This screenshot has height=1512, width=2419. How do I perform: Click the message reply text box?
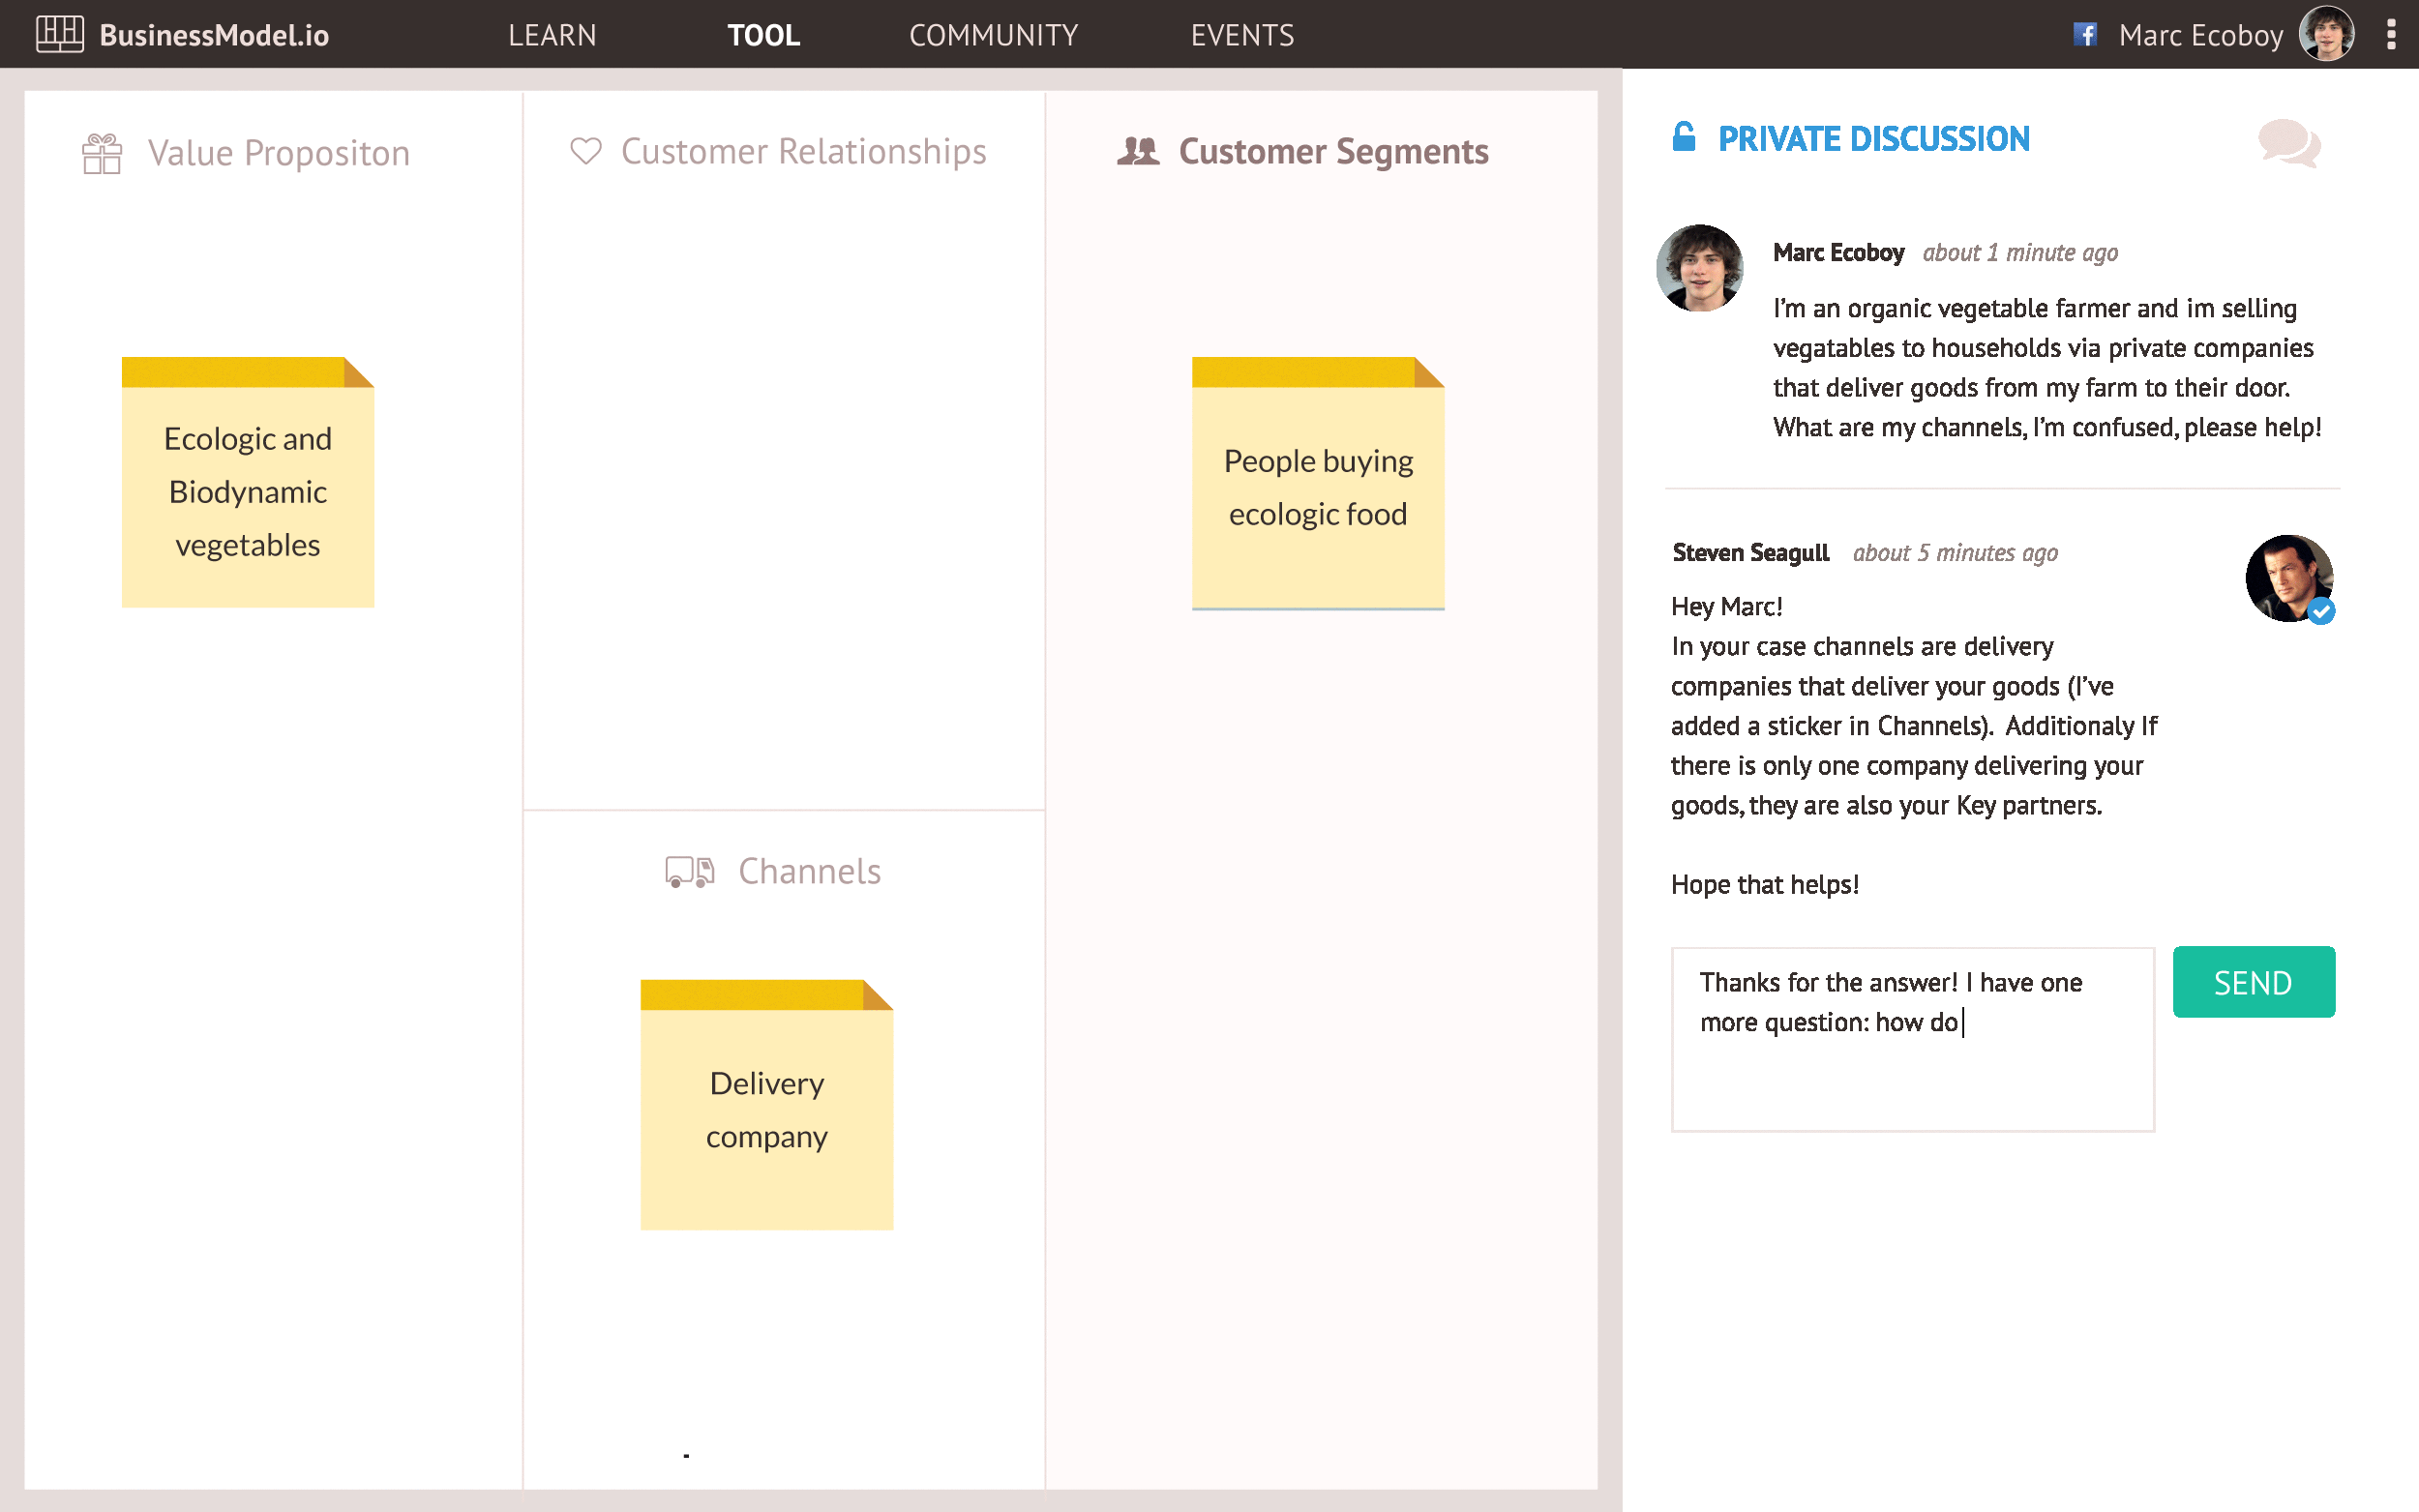[1912, 1040]
